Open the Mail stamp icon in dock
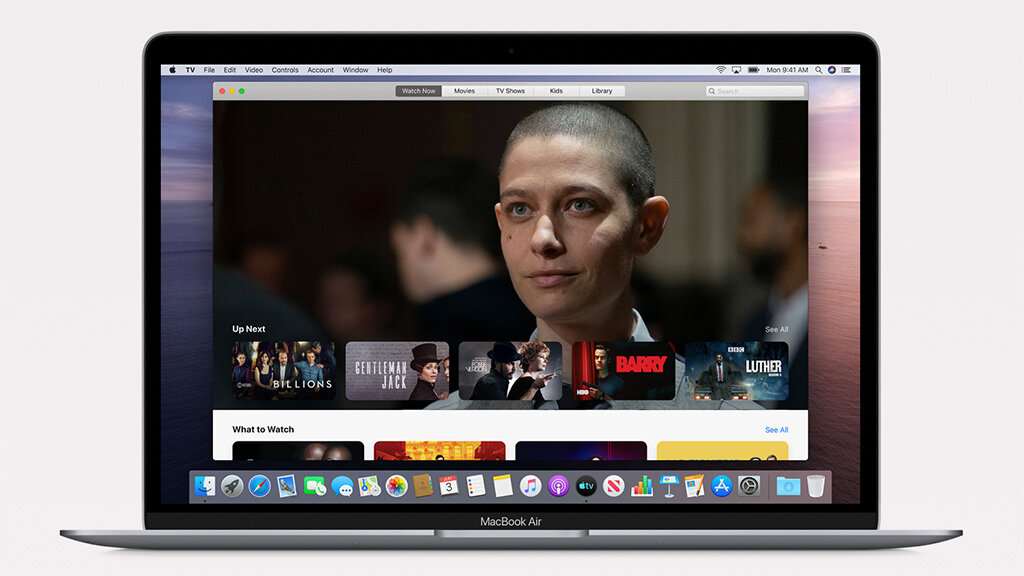This screenshot has height=576, width=1024. pyautogui.click(x=287, y=486)
